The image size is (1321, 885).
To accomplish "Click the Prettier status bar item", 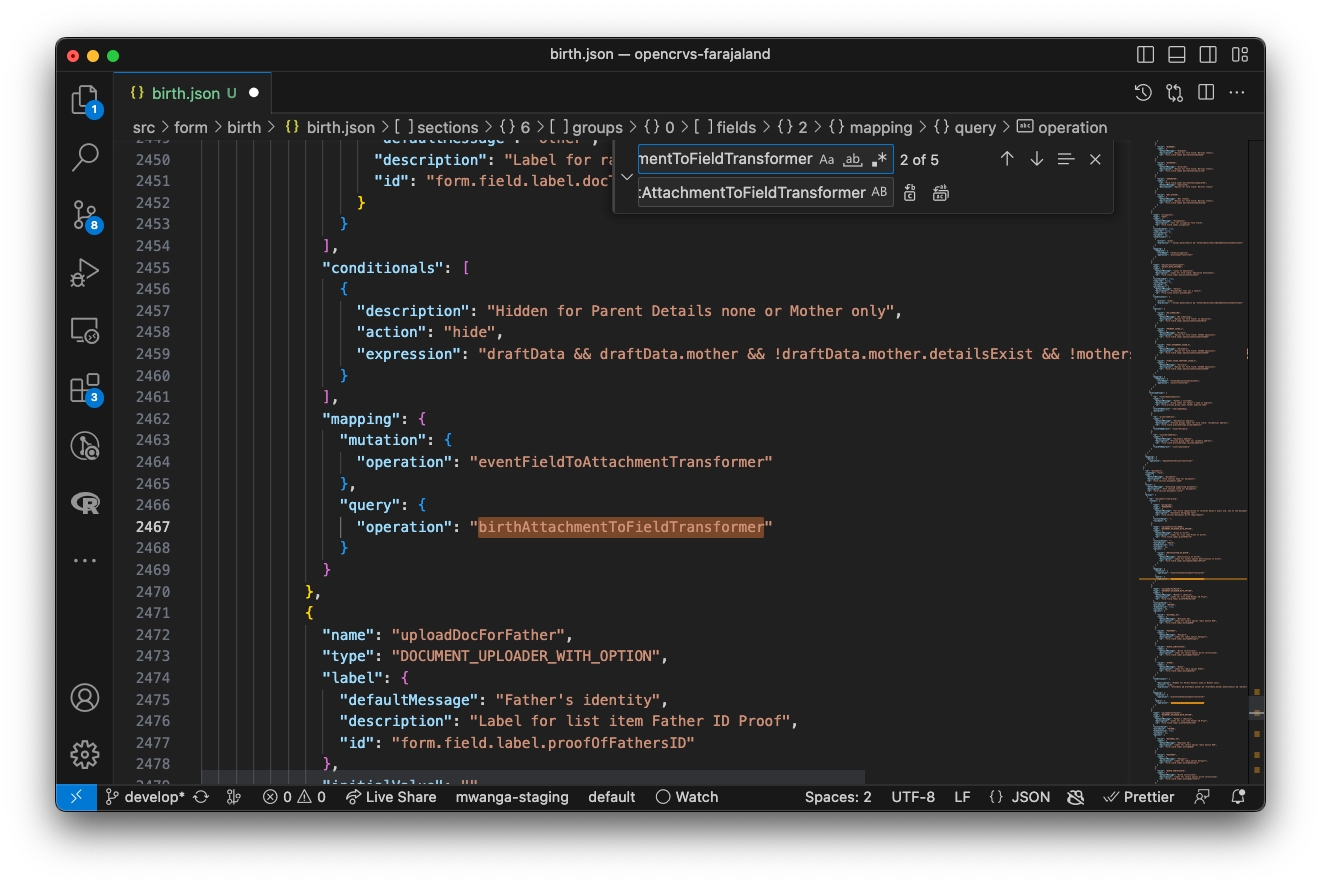I will 1138,797.
